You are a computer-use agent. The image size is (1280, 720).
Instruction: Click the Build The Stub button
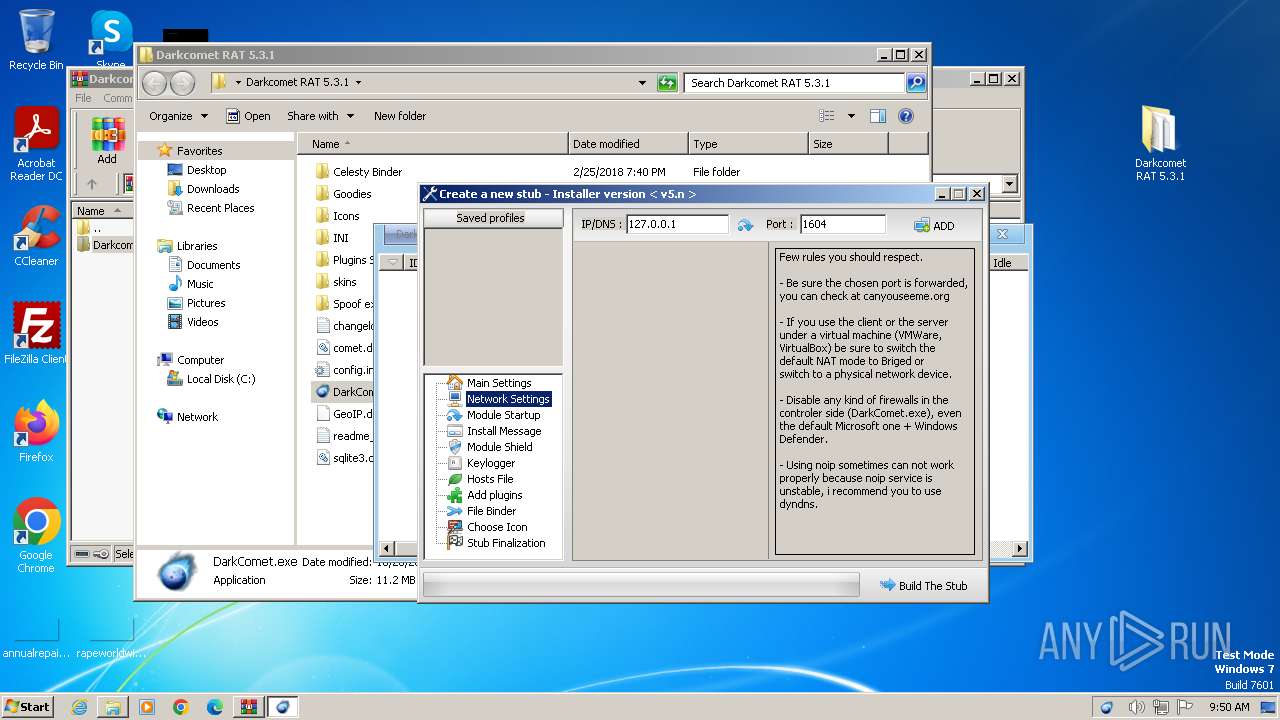pyautogui.click(x=923, y=586)
